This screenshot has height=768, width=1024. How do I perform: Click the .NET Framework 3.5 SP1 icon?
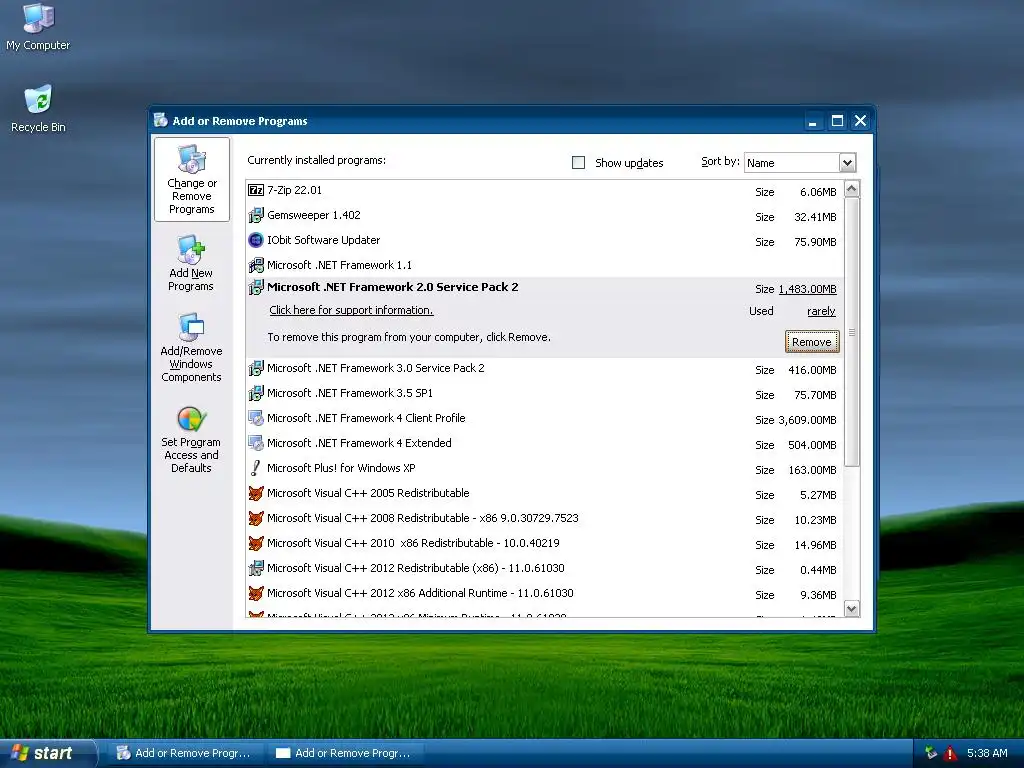pos(256,393)
